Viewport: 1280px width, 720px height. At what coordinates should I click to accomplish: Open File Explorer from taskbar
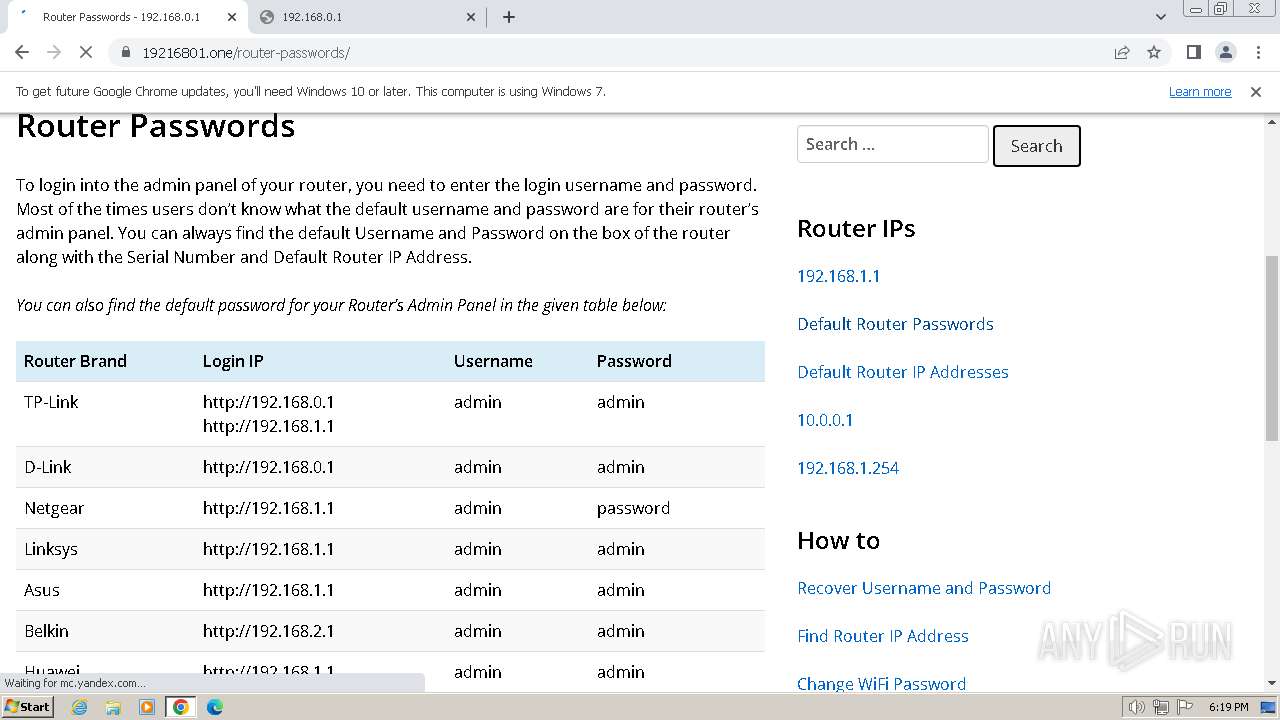coord(113,707)
